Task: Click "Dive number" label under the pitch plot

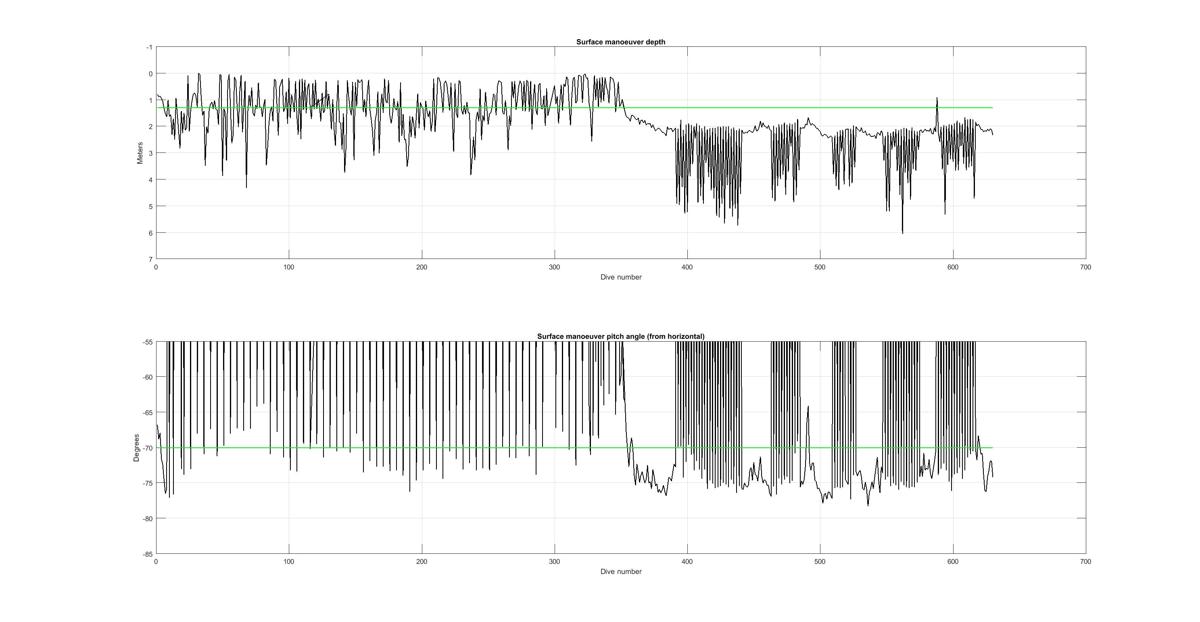Action: [x=621, y=572]
